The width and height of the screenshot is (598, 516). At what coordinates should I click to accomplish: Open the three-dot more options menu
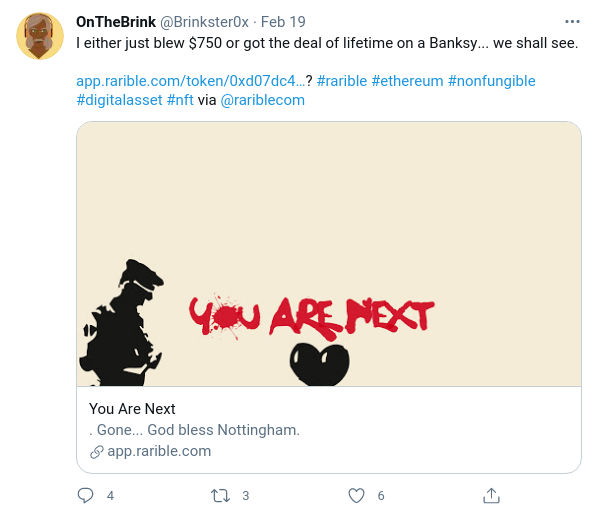click(572, 22)
